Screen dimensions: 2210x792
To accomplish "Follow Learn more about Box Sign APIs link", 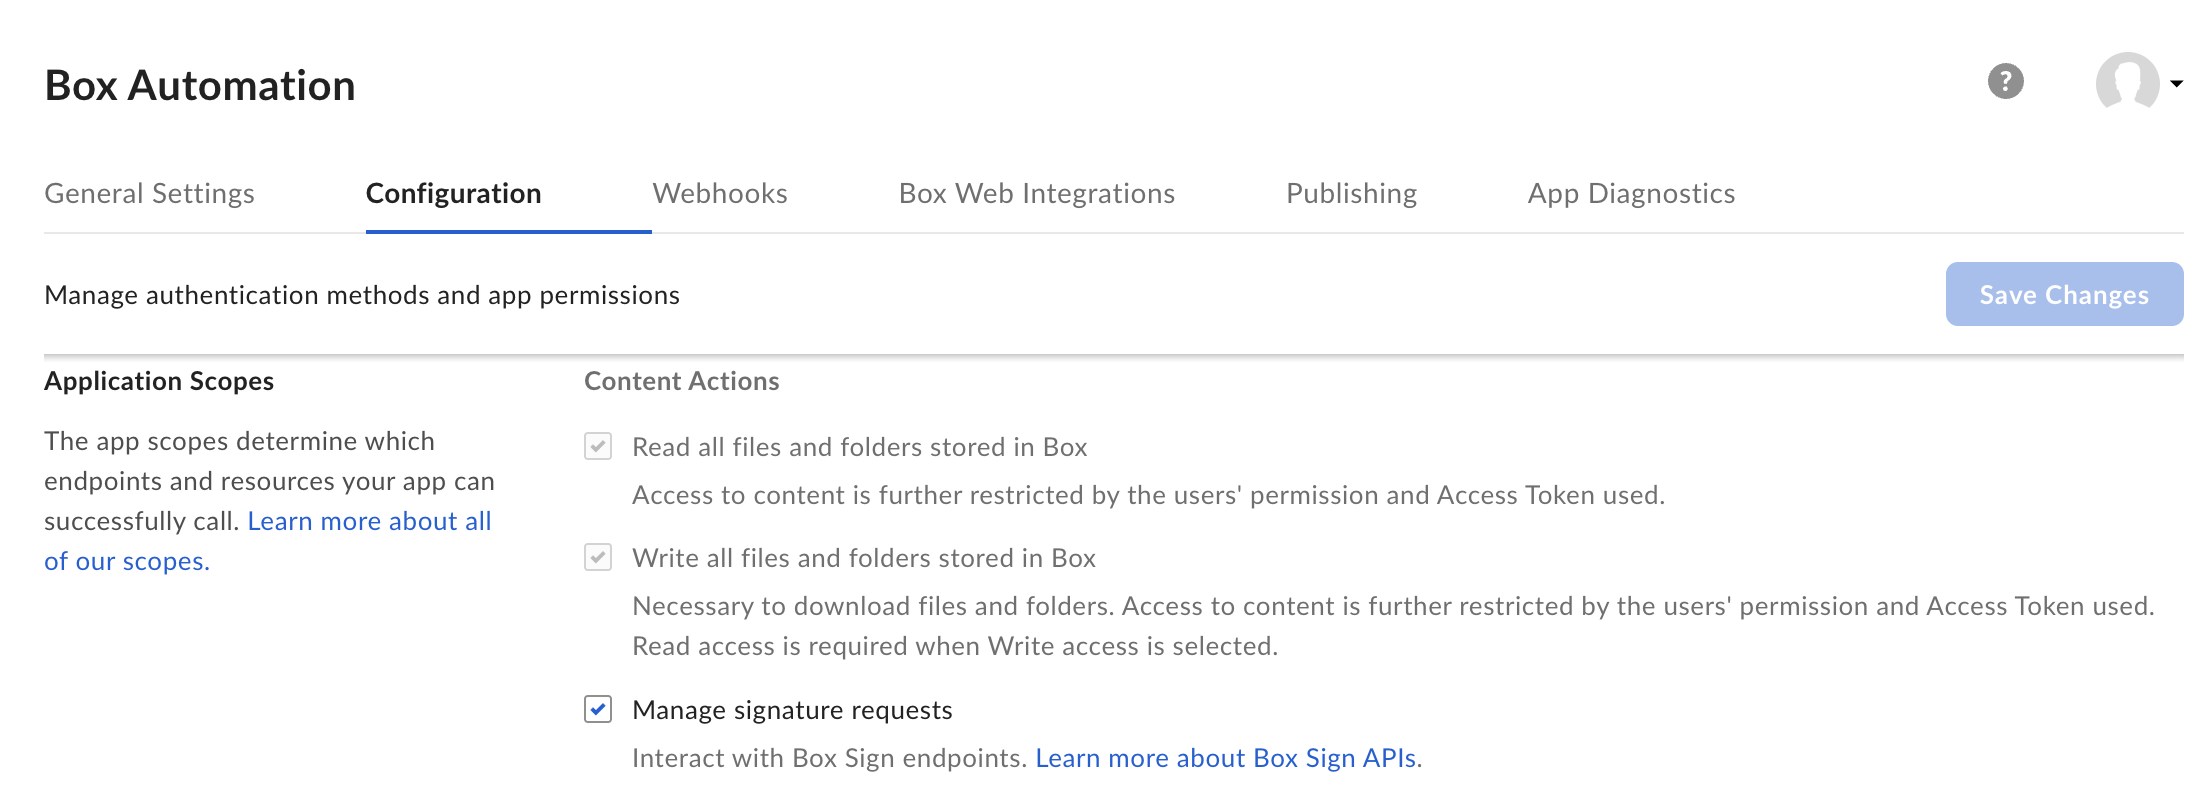I will click(x=1226, y=758).
